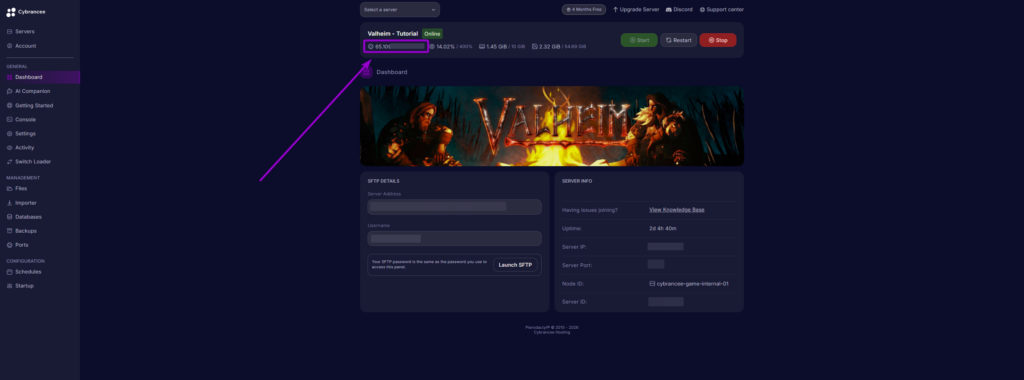Click the memory usage 1.45 GiB stat

[x=502, y=47]
